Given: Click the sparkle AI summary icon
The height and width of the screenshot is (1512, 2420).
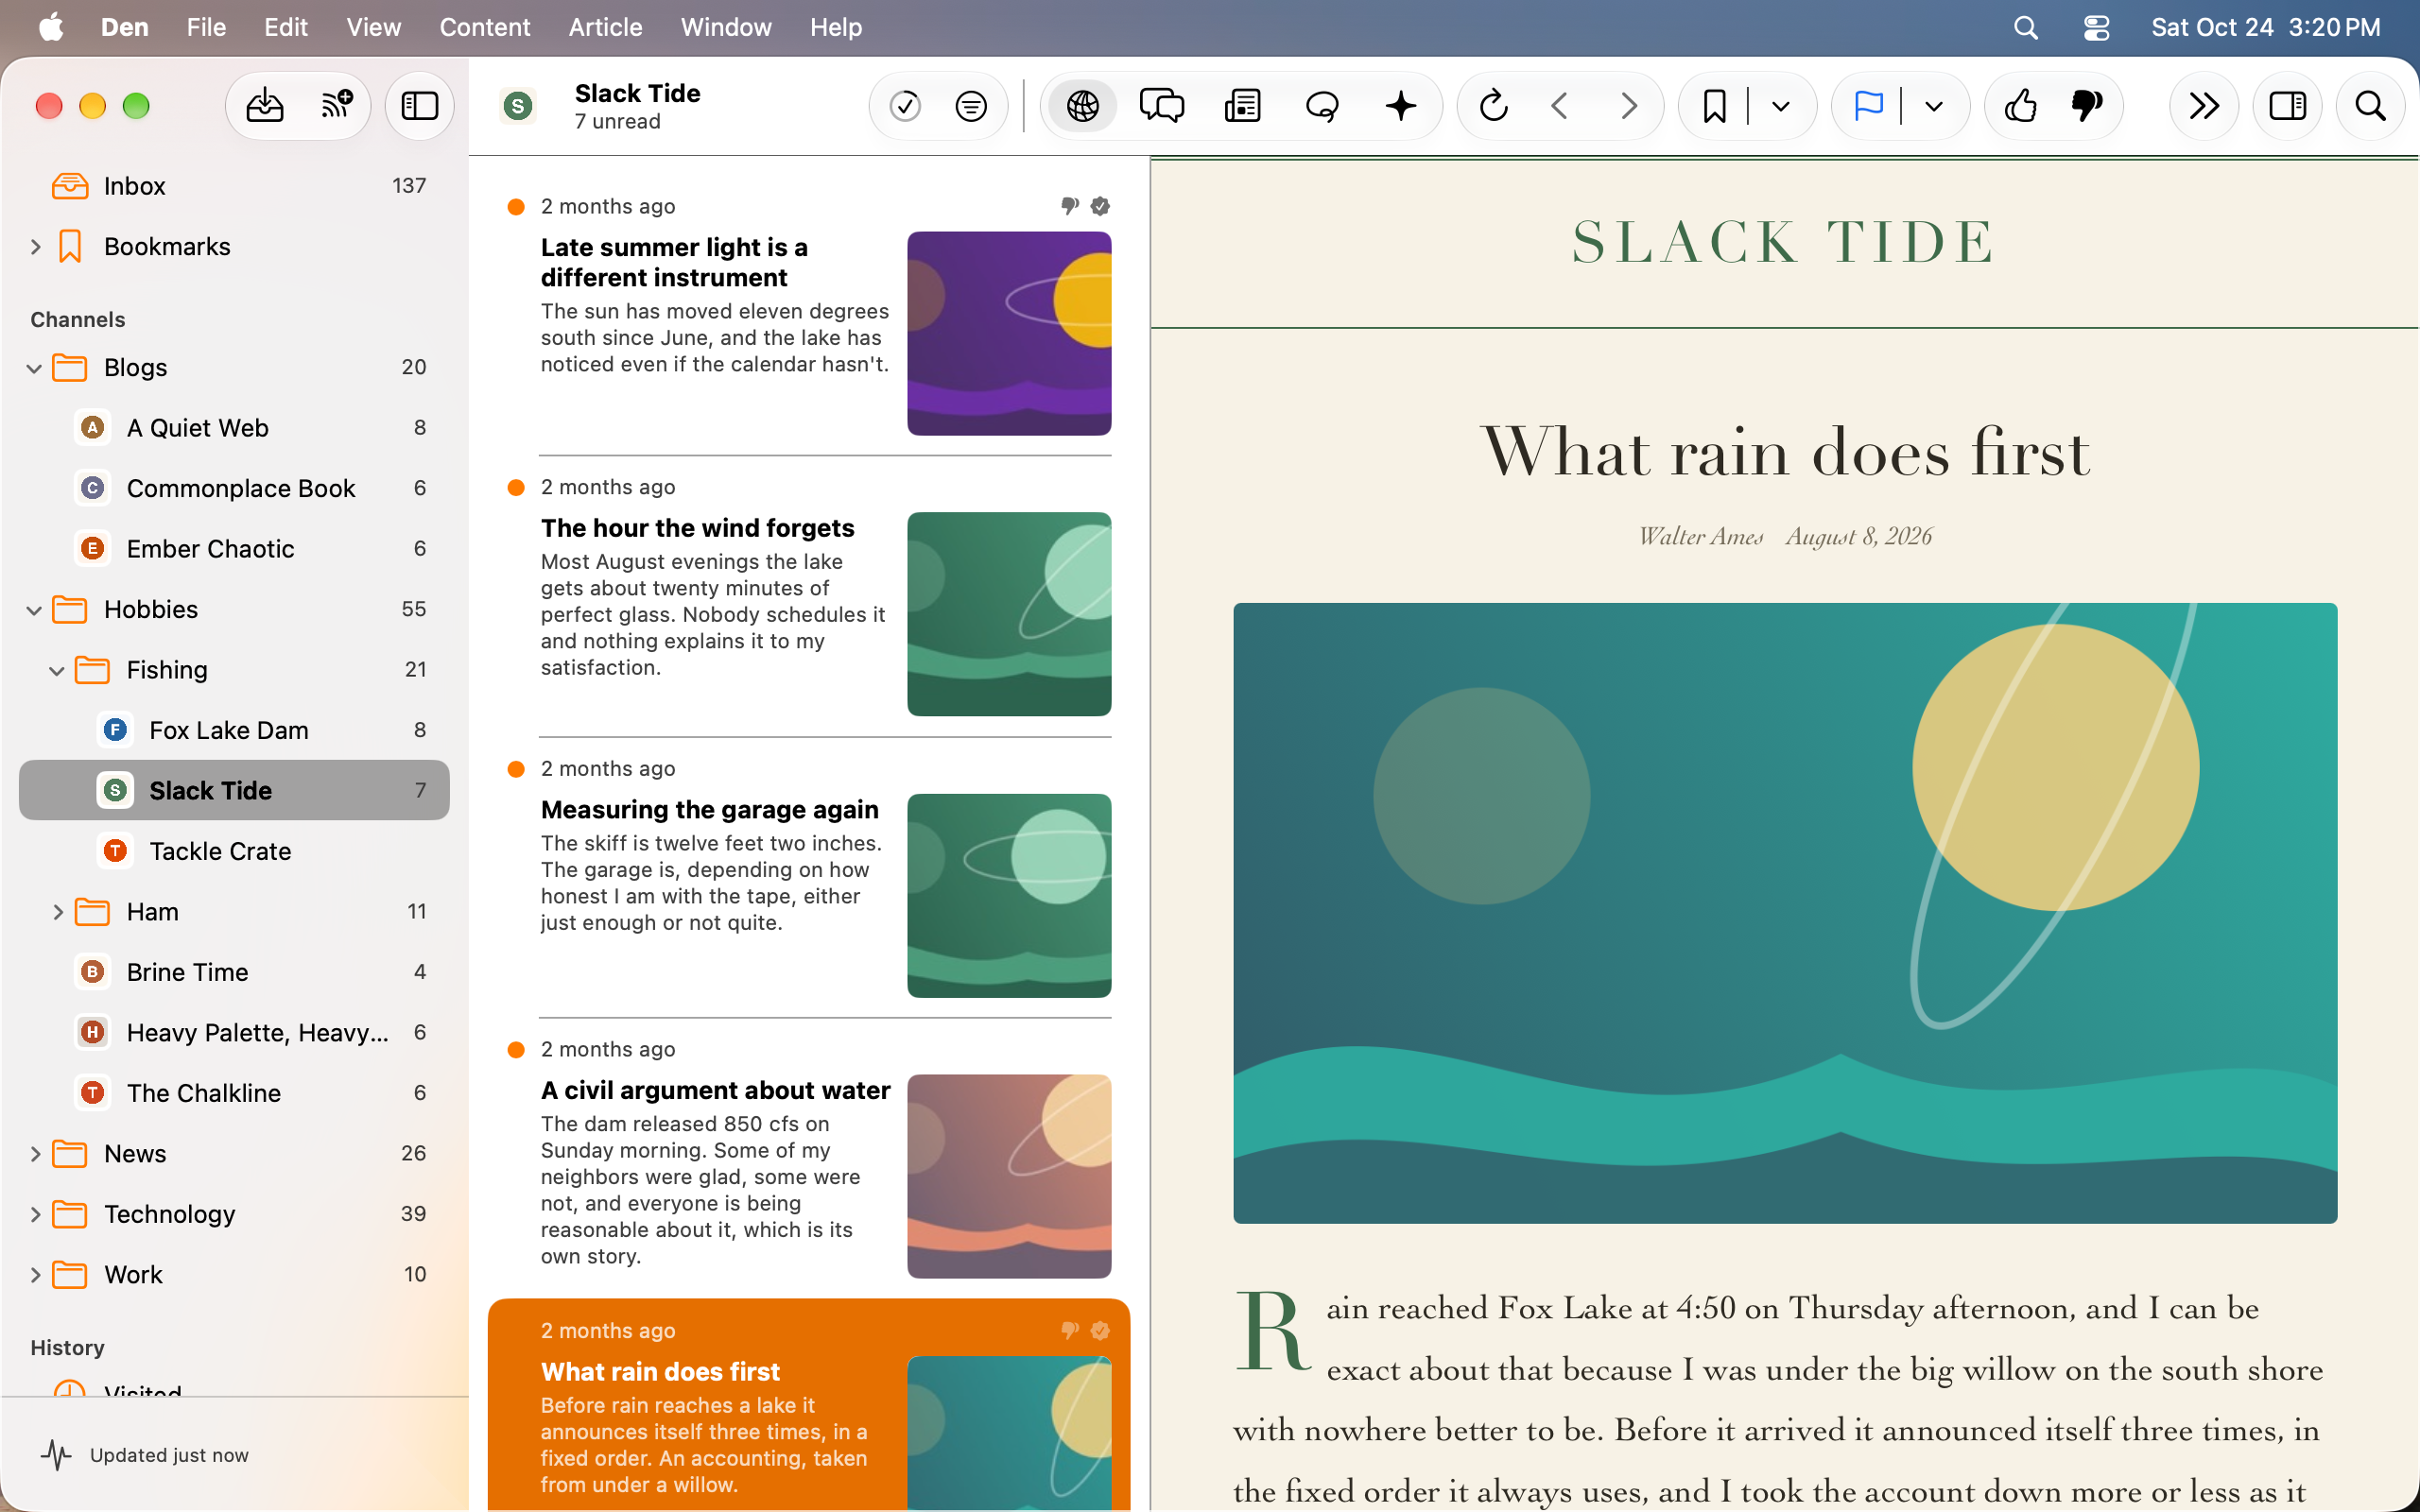Looking at the screenshot, I should coord(1401,105).
